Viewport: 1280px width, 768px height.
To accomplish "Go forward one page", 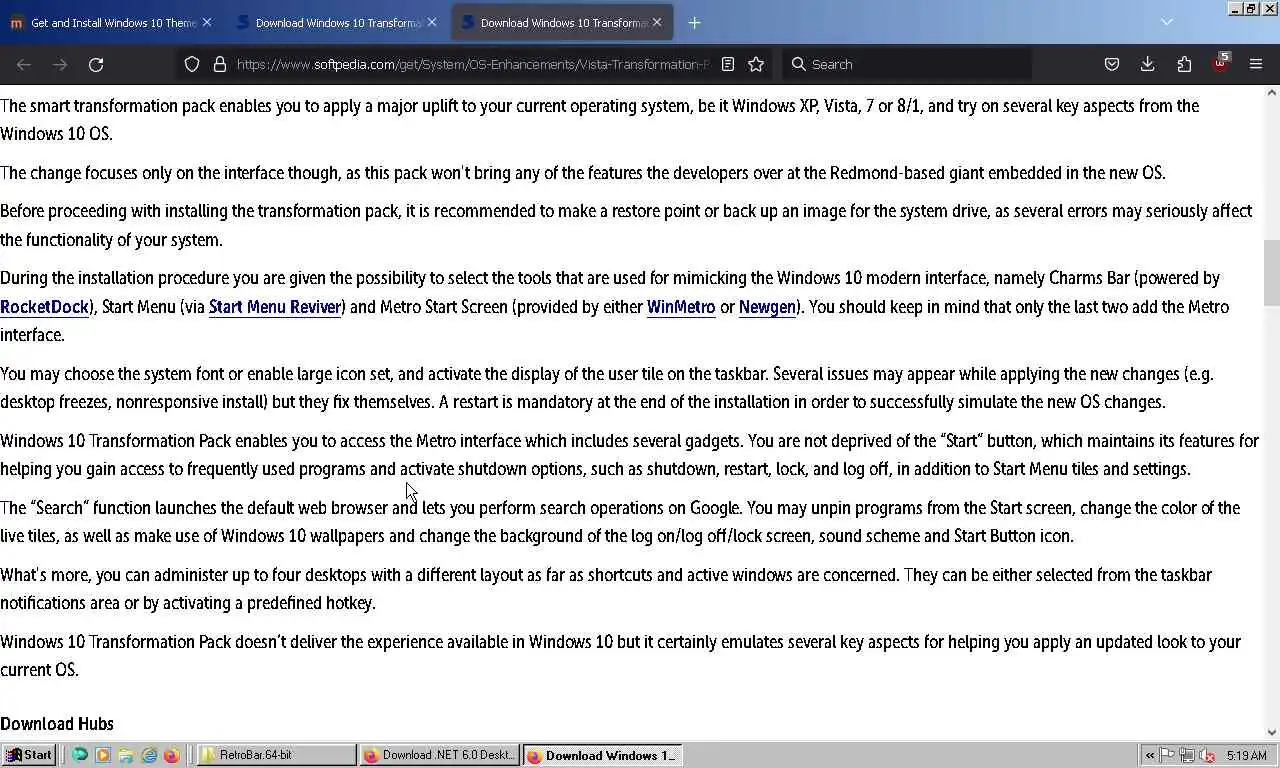I will coord(60,64).
